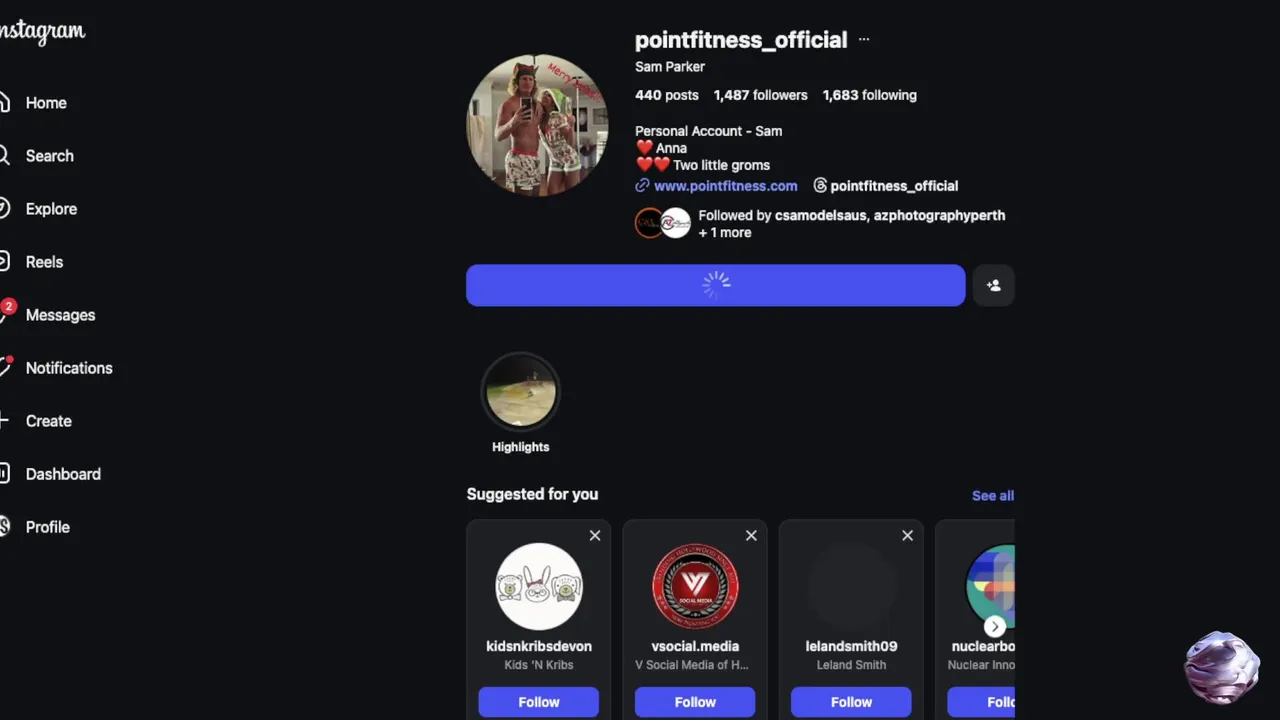Dismiss the kidsnkribsdevon suggestion card
This screenshot has height=720, width=1280.
pos(595,536)
